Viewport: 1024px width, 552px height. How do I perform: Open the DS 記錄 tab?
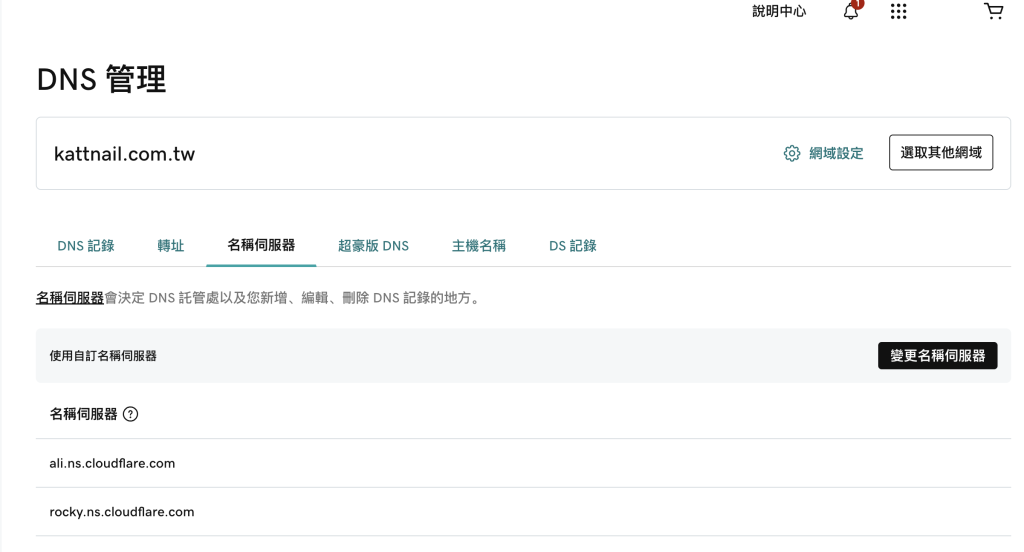(573, 246)
